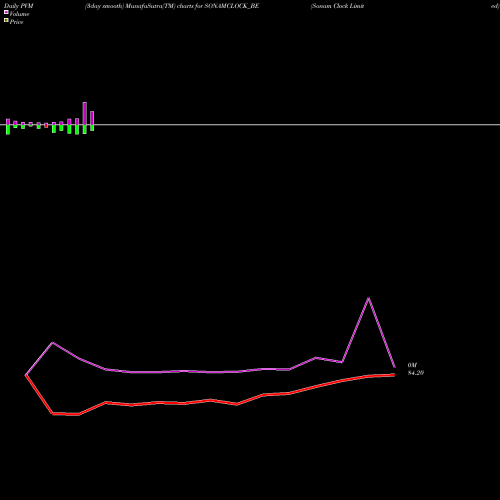Click the '84.20' price value label
The width and height of the screenshot is (500, 500).
coord(416,373)
